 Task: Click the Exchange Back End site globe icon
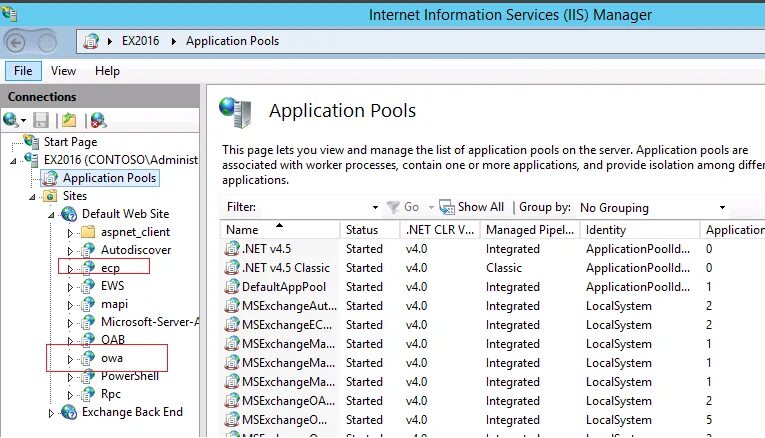point(69,412)
